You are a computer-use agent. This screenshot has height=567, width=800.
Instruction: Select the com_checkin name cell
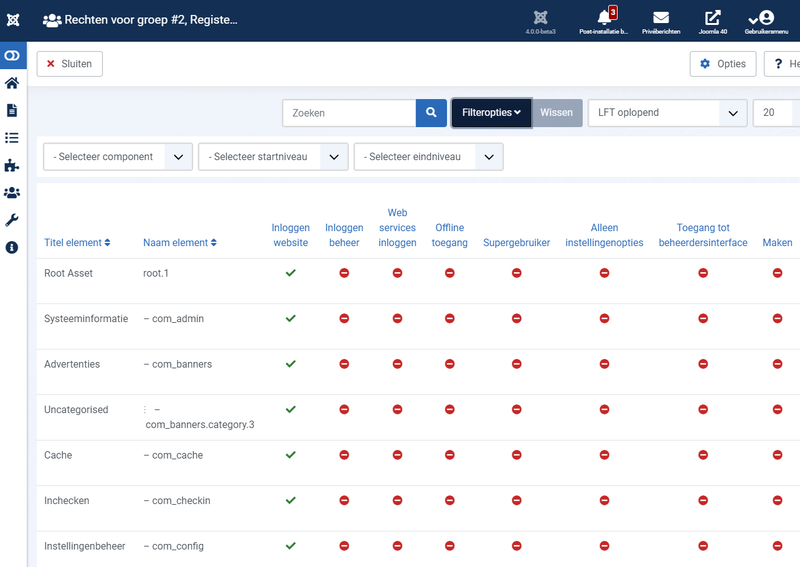click(x=177, y=501)
